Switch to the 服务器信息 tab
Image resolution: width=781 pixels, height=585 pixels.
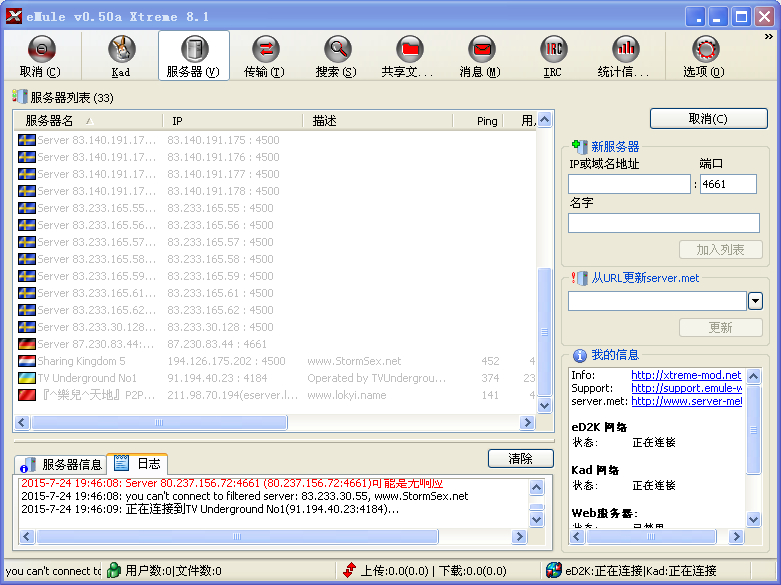61,464
